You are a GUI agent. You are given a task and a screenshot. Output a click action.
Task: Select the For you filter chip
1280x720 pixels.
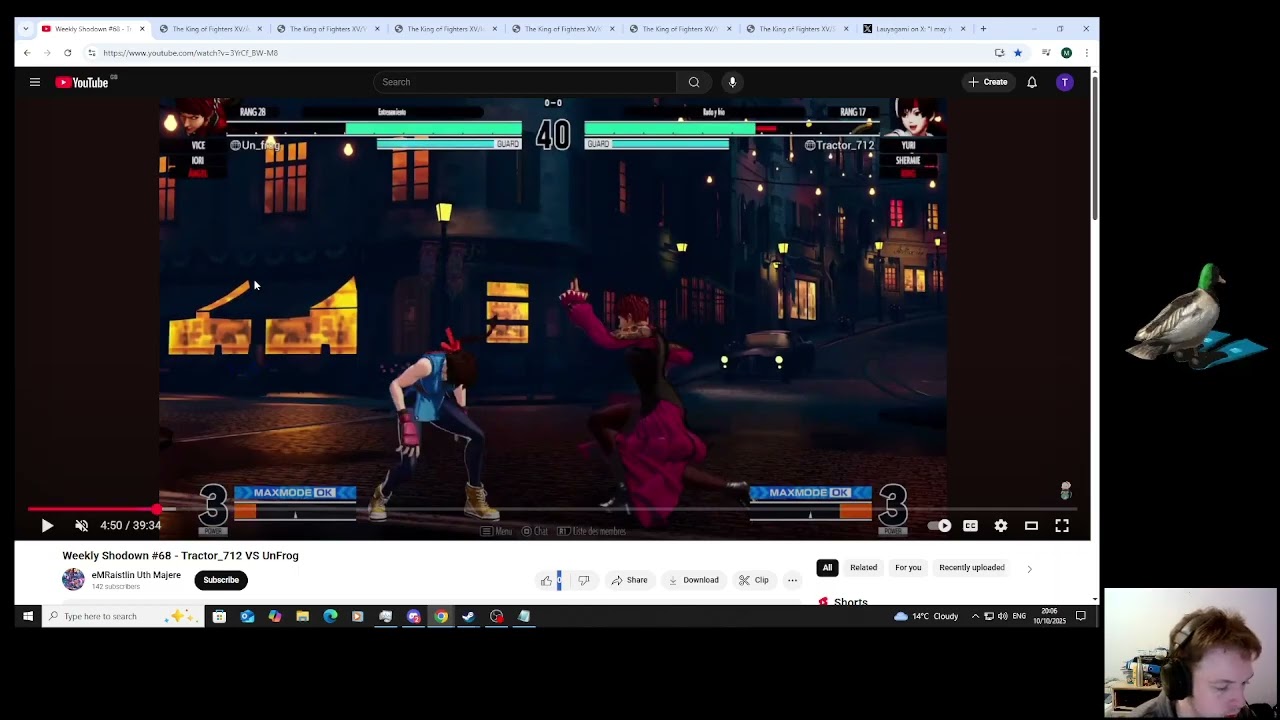908,568
